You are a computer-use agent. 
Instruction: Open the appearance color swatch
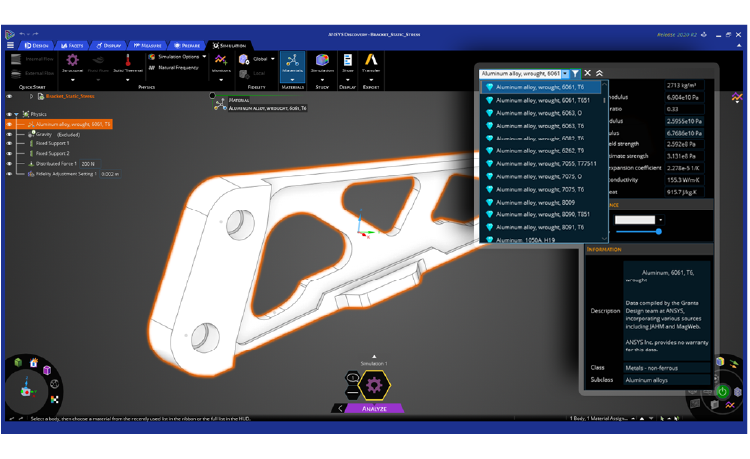pos(635,220)
